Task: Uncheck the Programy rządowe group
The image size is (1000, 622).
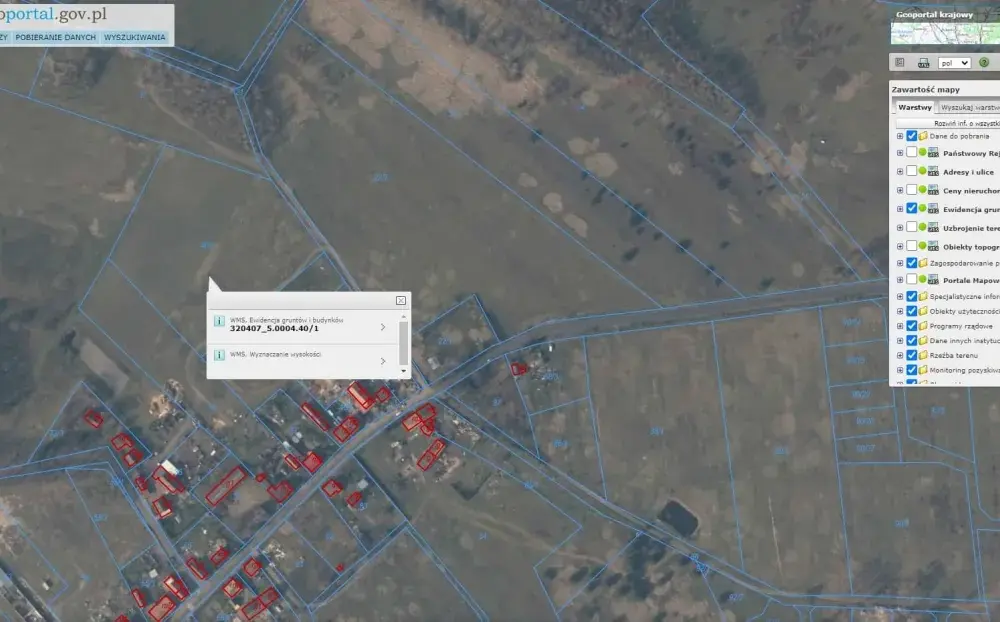Action: click(x=911, y=326)
